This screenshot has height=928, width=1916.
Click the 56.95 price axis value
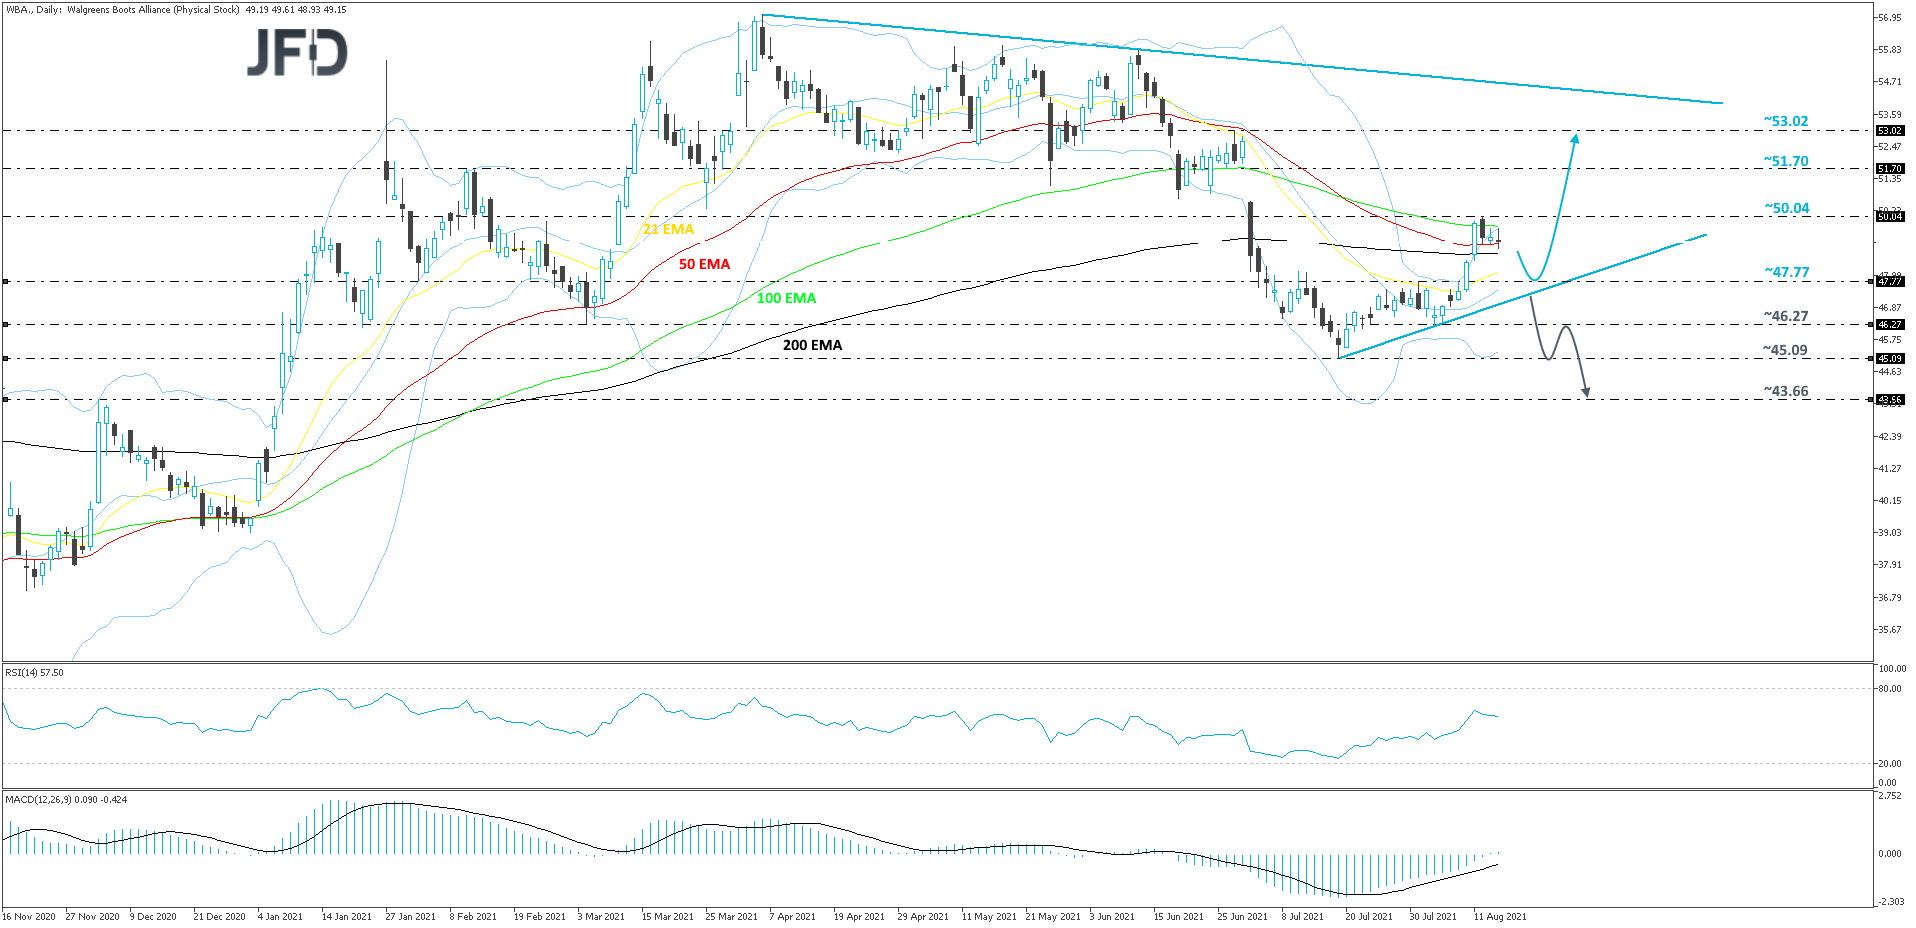(x=1890, y=18)
